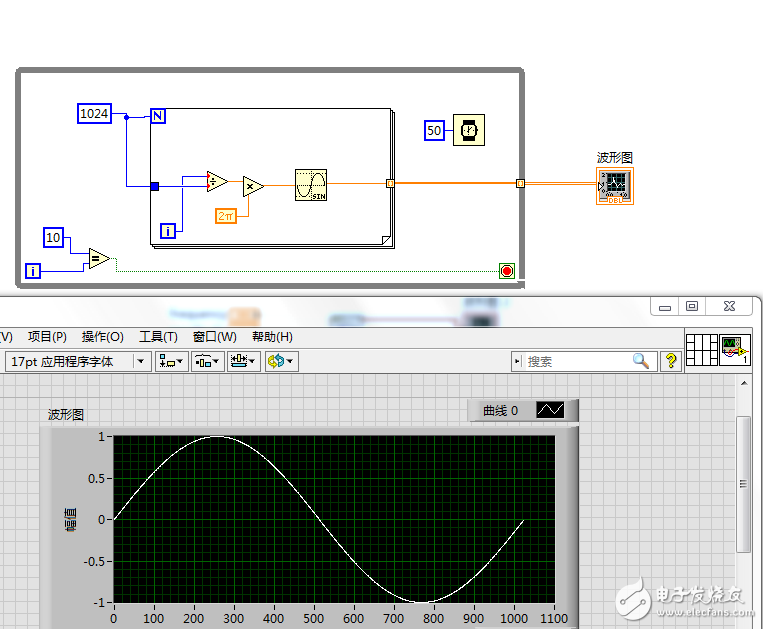Click the 幅值 Y-axis label
The image size is (763, 629).
[x=71, y=520]
